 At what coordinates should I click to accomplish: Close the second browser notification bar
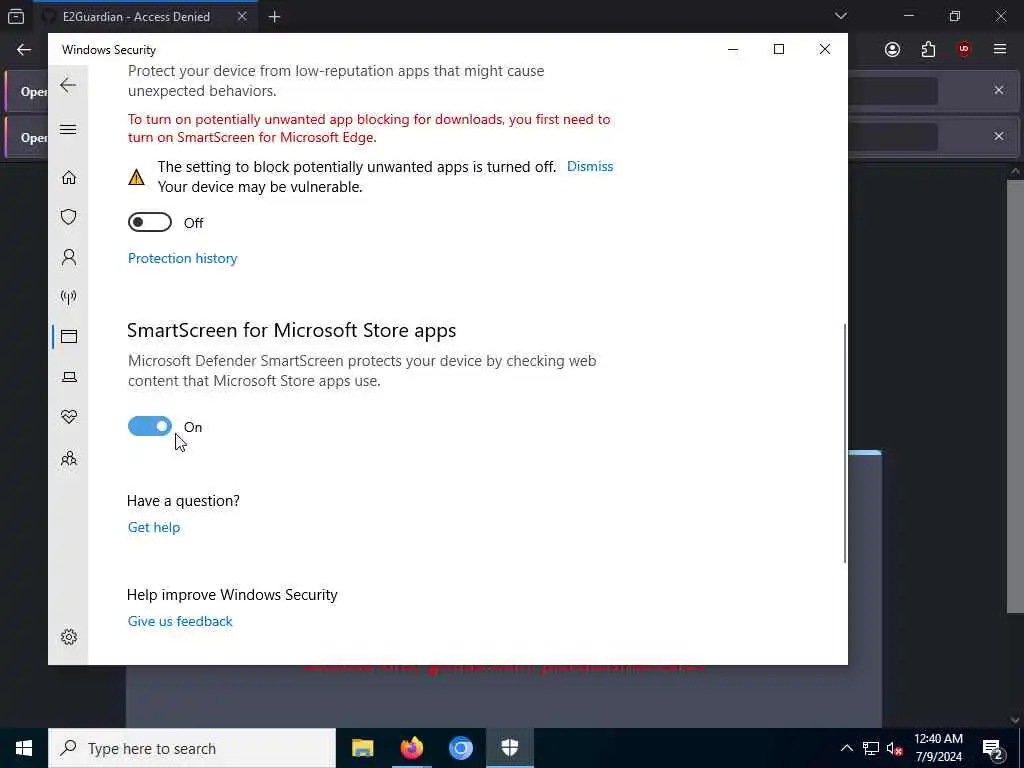click(x=999, y=136)
